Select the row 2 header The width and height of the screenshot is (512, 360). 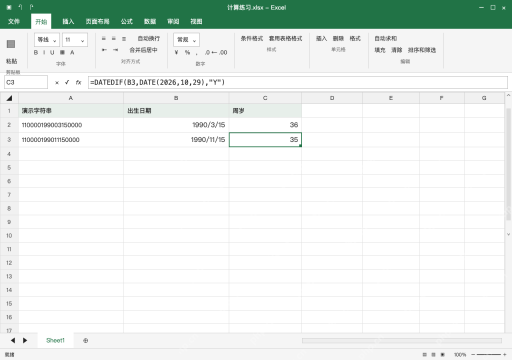[9, 125]
